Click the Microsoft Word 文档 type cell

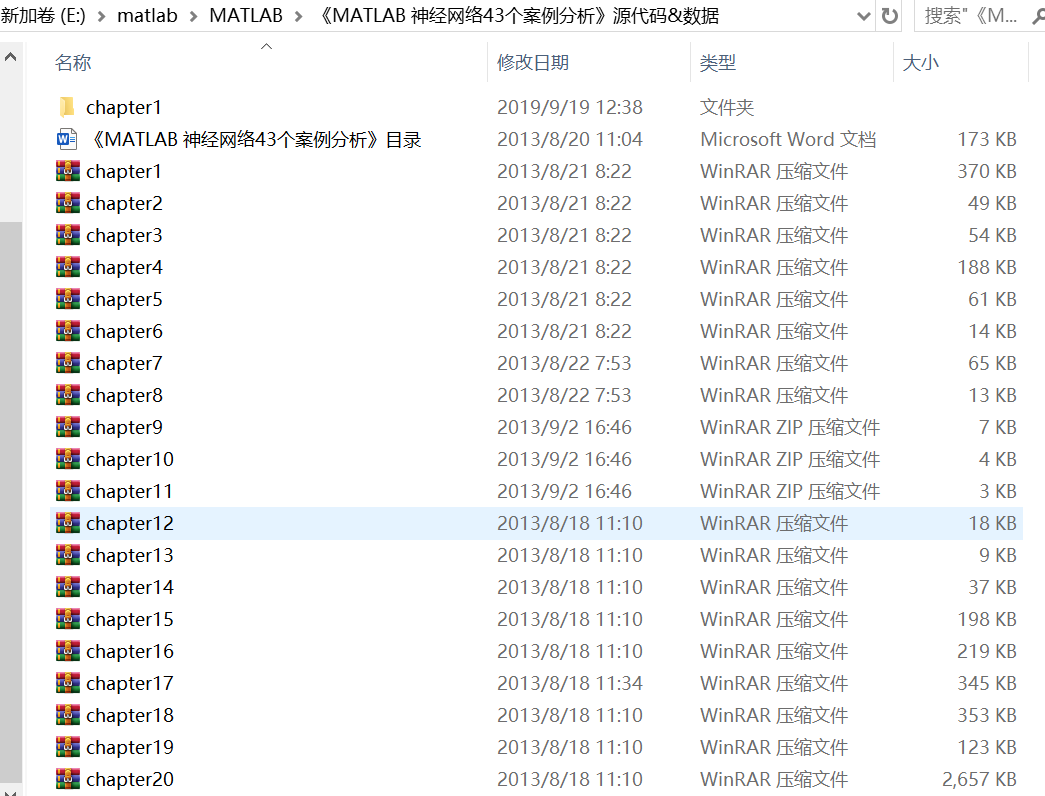point(788,139)
